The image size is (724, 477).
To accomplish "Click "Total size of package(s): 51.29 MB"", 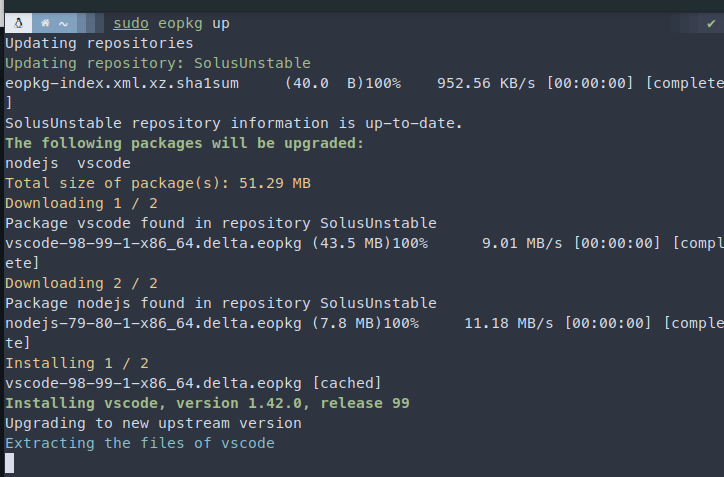I will click(158, 183).
